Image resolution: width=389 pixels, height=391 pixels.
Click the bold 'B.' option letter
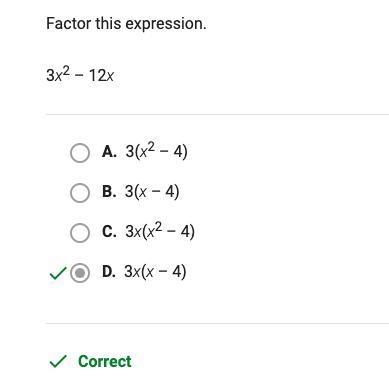109,192
